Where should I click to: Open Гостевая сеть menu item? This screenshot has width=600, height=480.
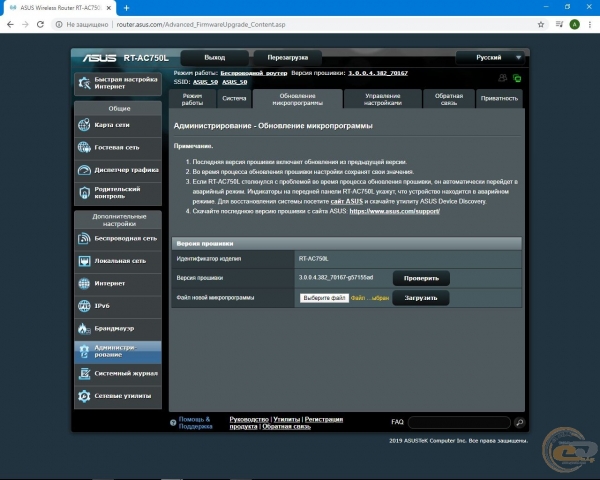[x=118, y=147]
